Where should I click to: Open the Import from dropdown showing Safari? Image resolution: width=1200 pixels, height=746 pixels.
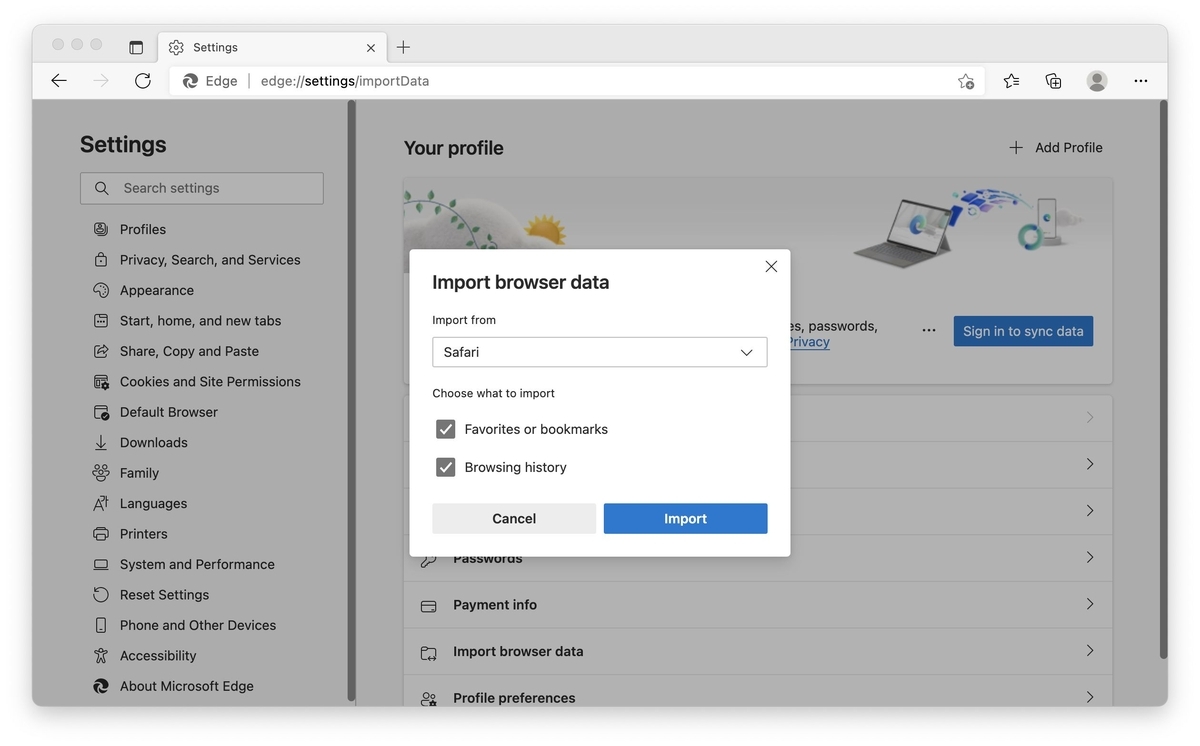tap(599, 352)
